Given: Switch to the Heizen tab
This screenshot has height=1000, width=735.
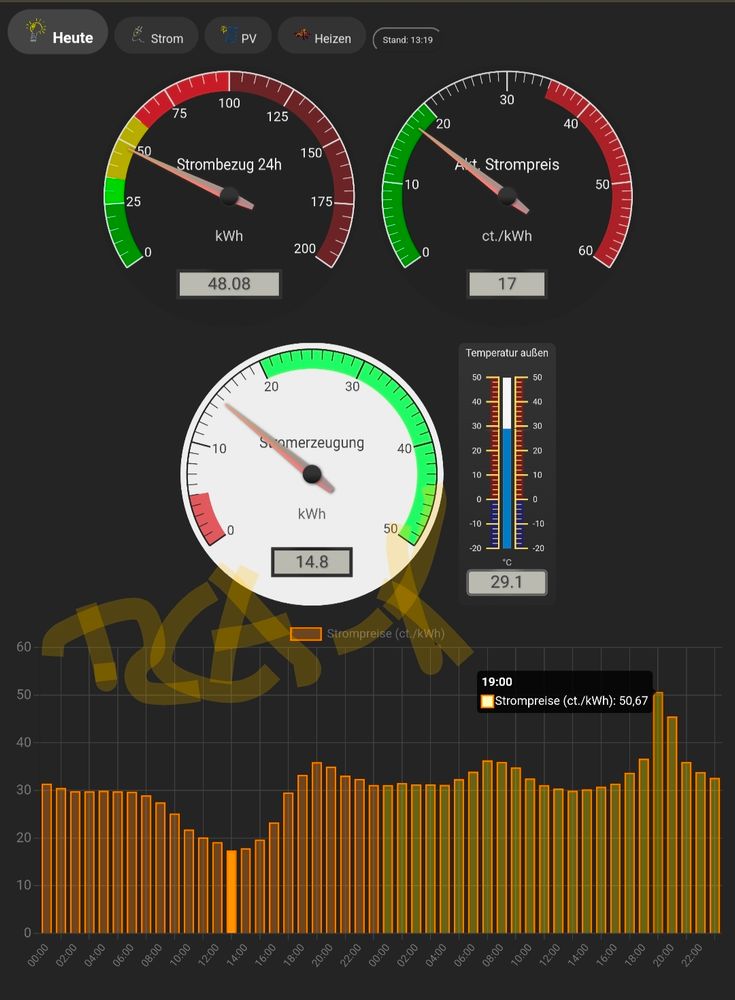Looking at the screenshot, I should point(322,36).
